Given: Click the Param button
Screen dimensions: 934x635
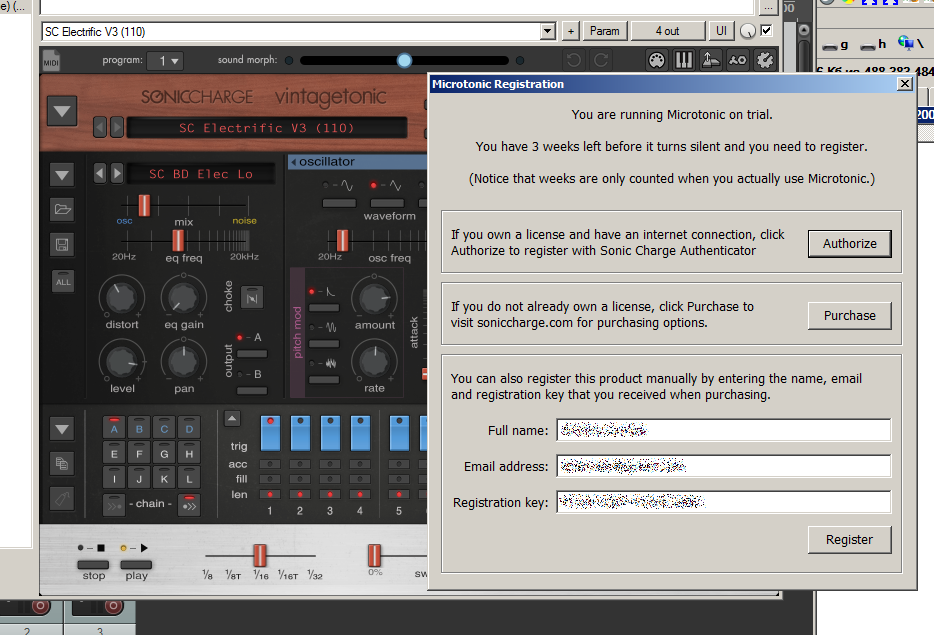Looking at the screenshot, I should [605, 31].
